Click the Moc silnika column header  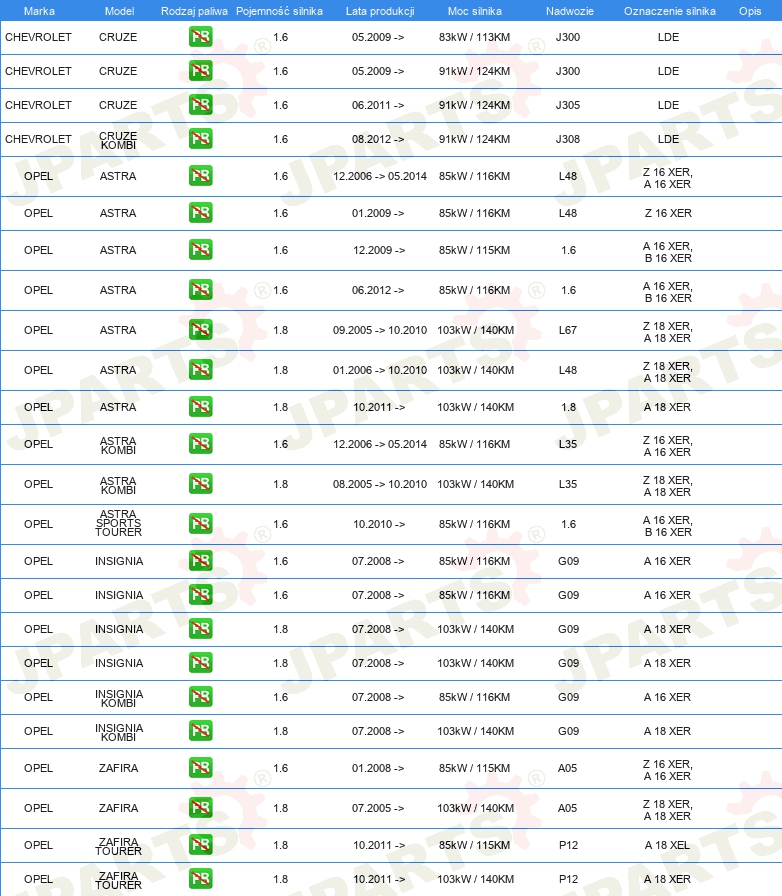(x=474, y=11)
